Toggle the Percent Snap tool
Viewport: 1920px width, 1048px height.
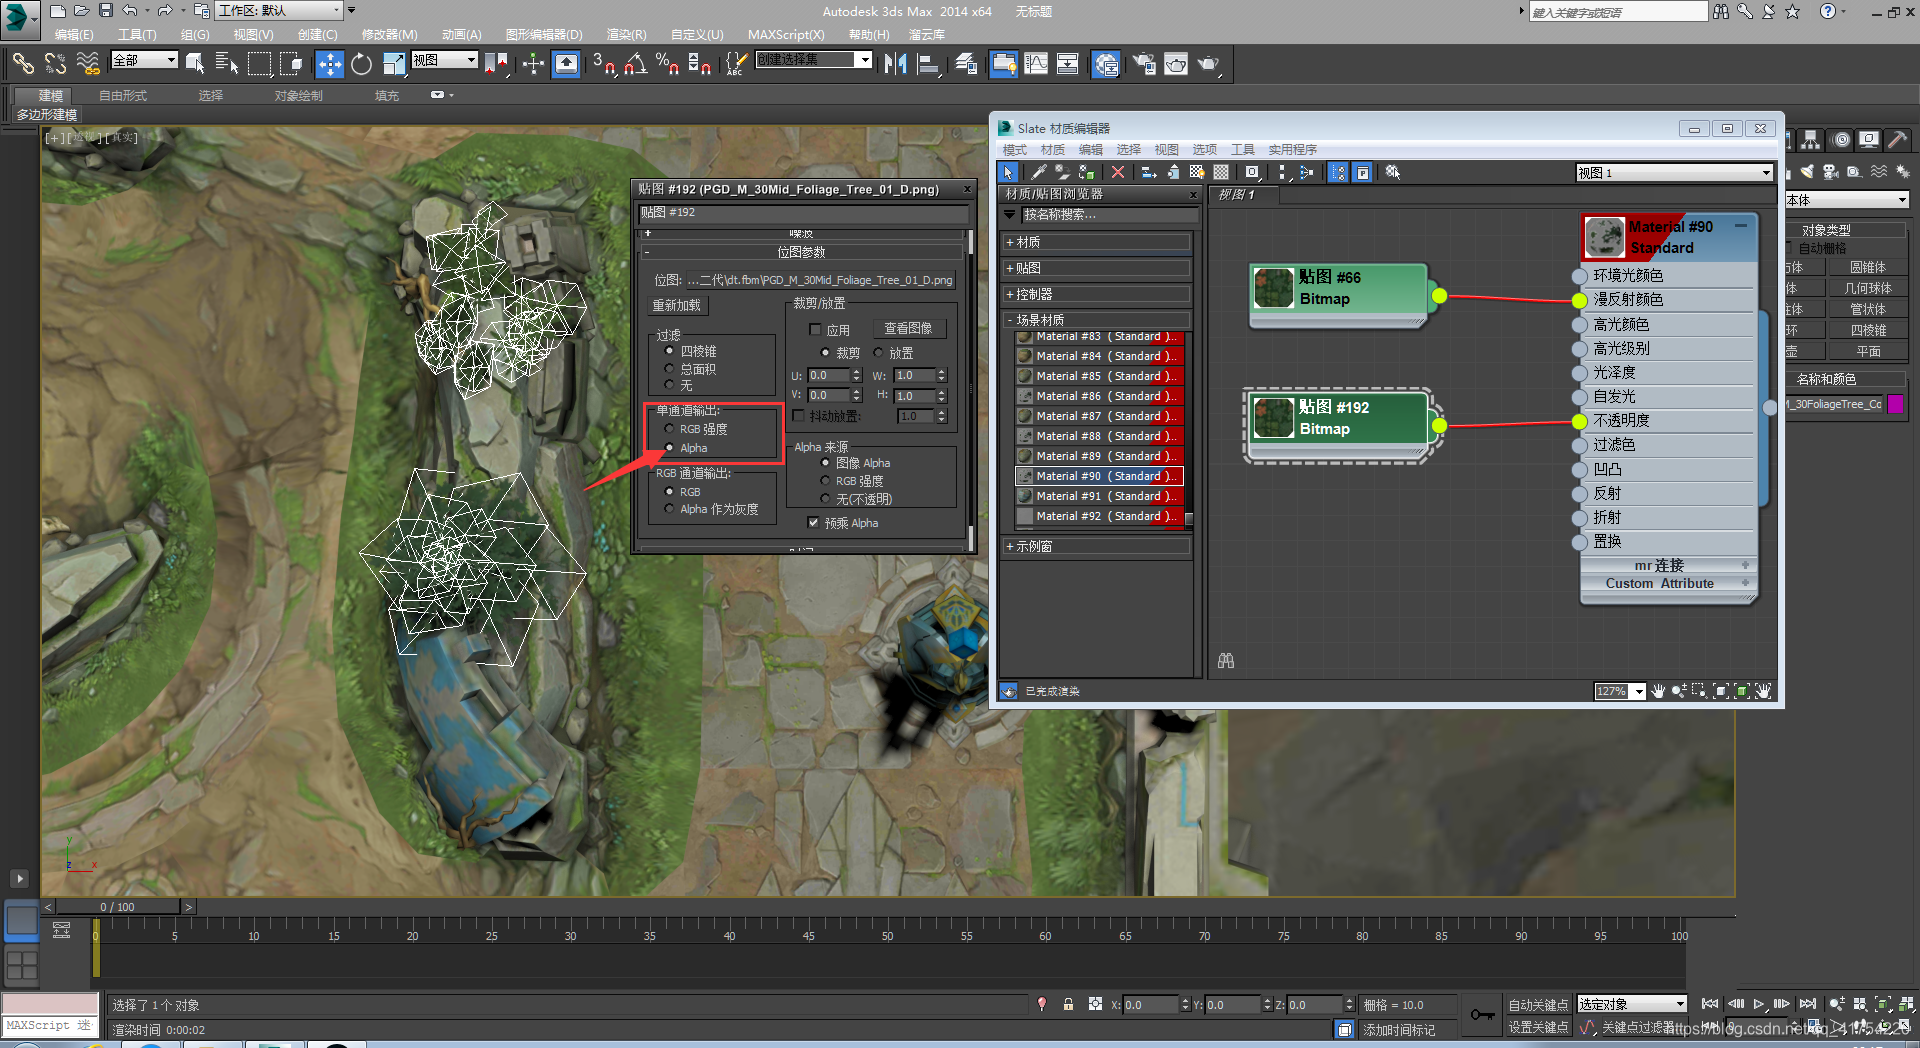click(667, 64)
